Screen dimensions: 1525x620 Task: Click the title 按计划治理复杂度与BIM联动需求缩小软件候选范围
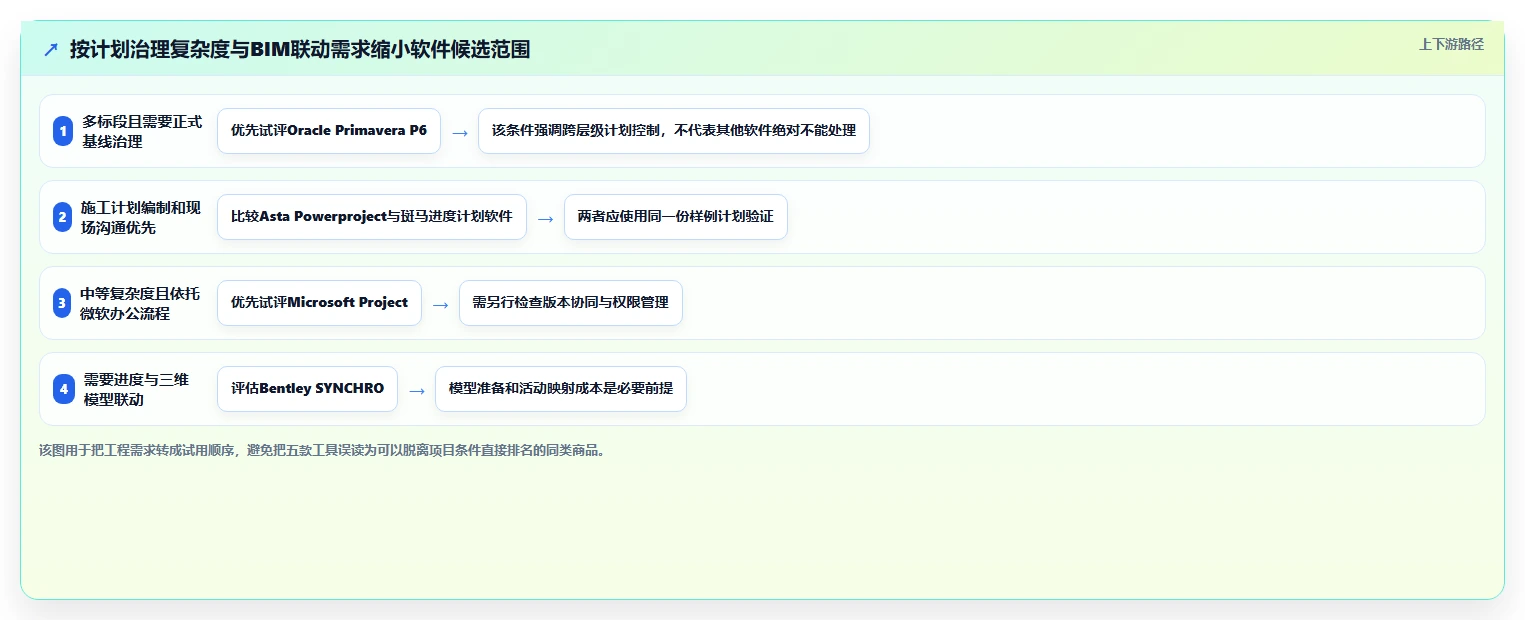pos(300,49)
